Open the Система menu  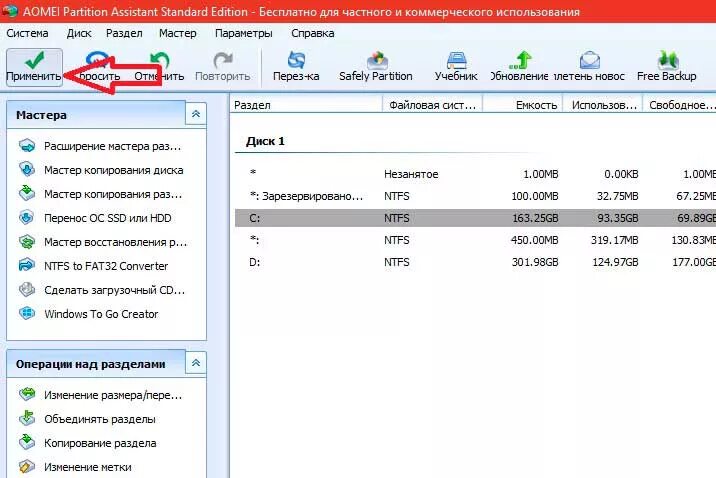click(27, 33)
